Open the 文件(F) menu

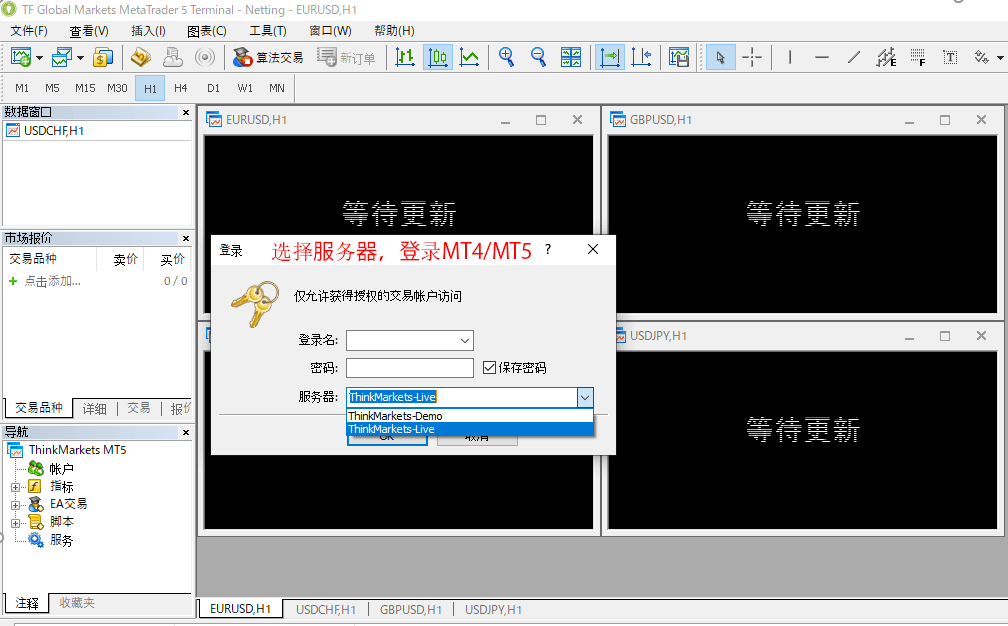[29, 31]
